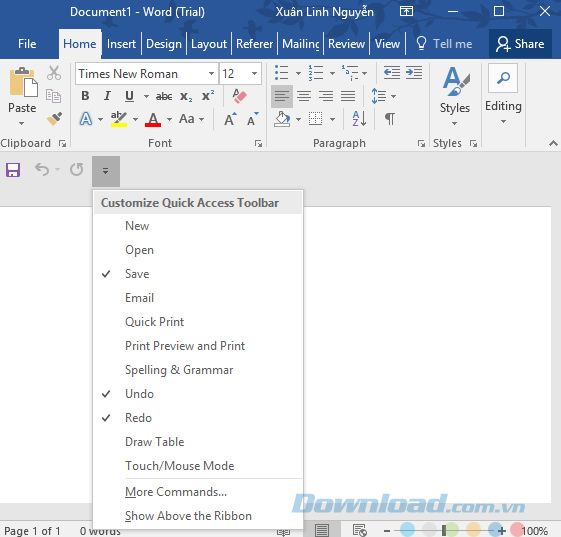Click the Sort A-Z icon
This screenshot has height=537, width=561.
[359, 119]
